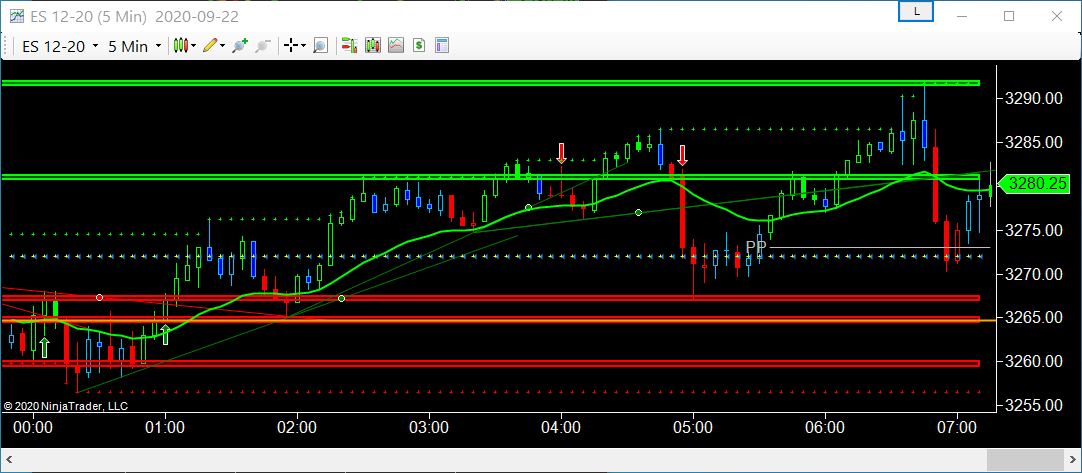Open the data series candlestick icon
Viewport: 1082px width, 473px height.
[373, 46]
